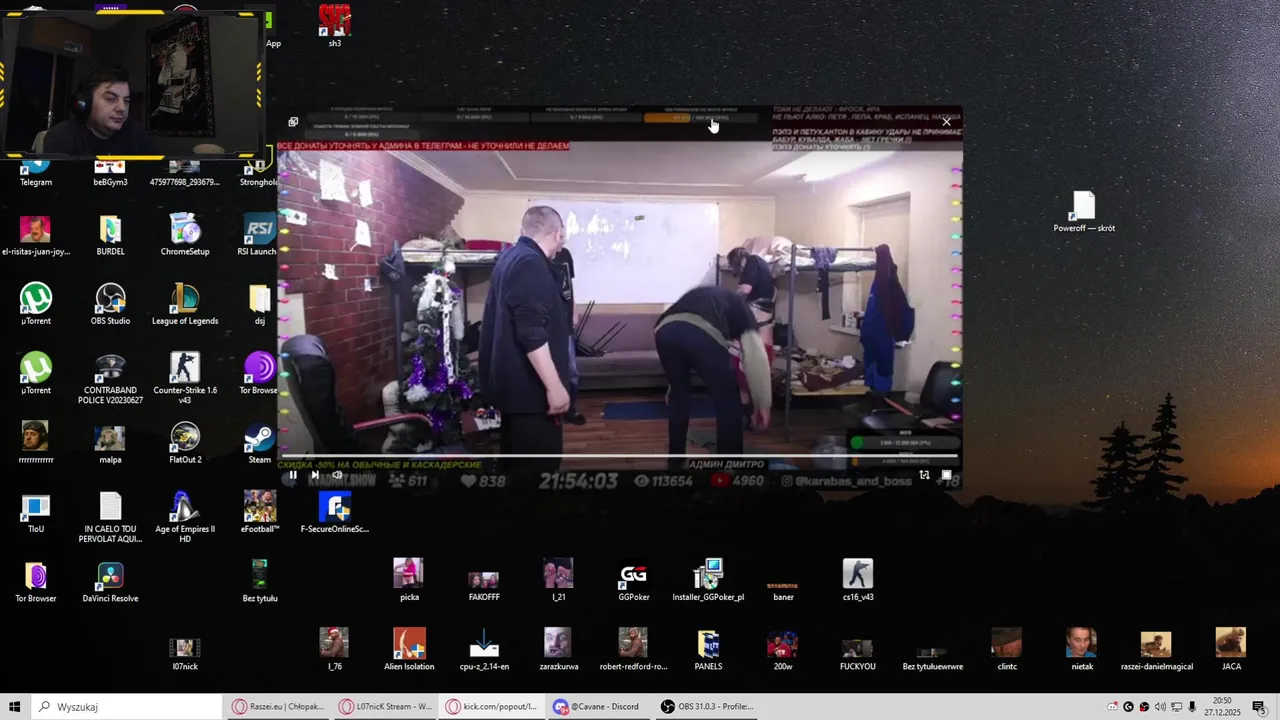Open the Poweroff — skrót shortcut
The image size is (1280, 720).
[x=1084, y=212]
